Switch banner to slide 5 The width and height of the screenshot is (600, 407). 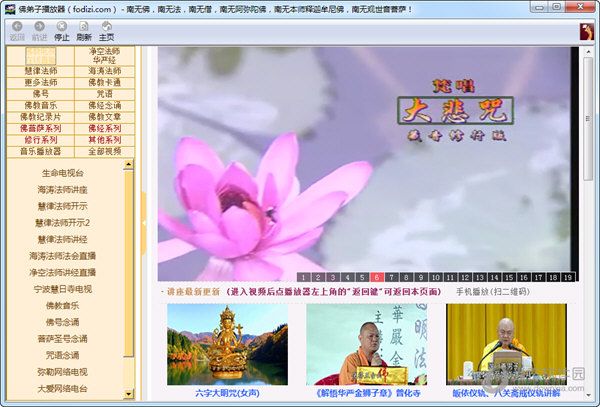coord(362,277)
